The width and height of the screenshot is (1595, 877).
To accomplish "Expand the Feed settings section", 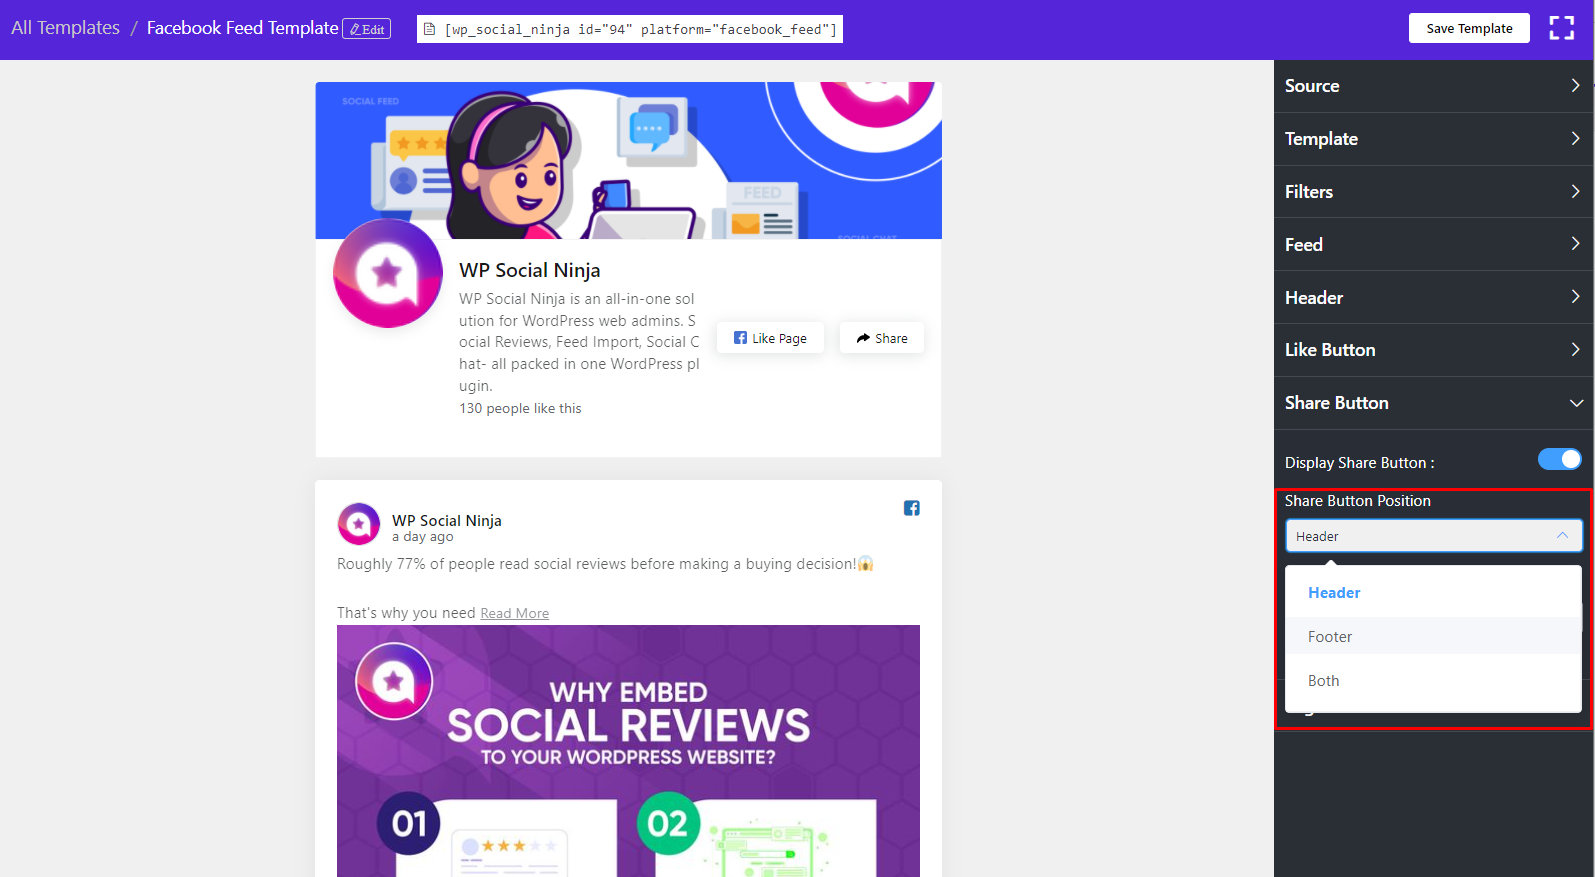I will [x=1433, y=245].
